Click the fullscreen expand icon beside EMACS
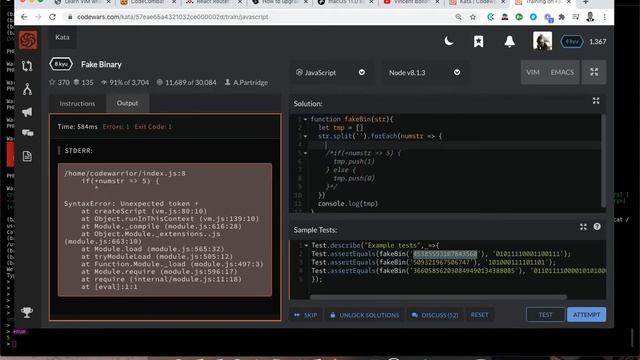This screenshot has width=640, height=360. pos(594,72)
